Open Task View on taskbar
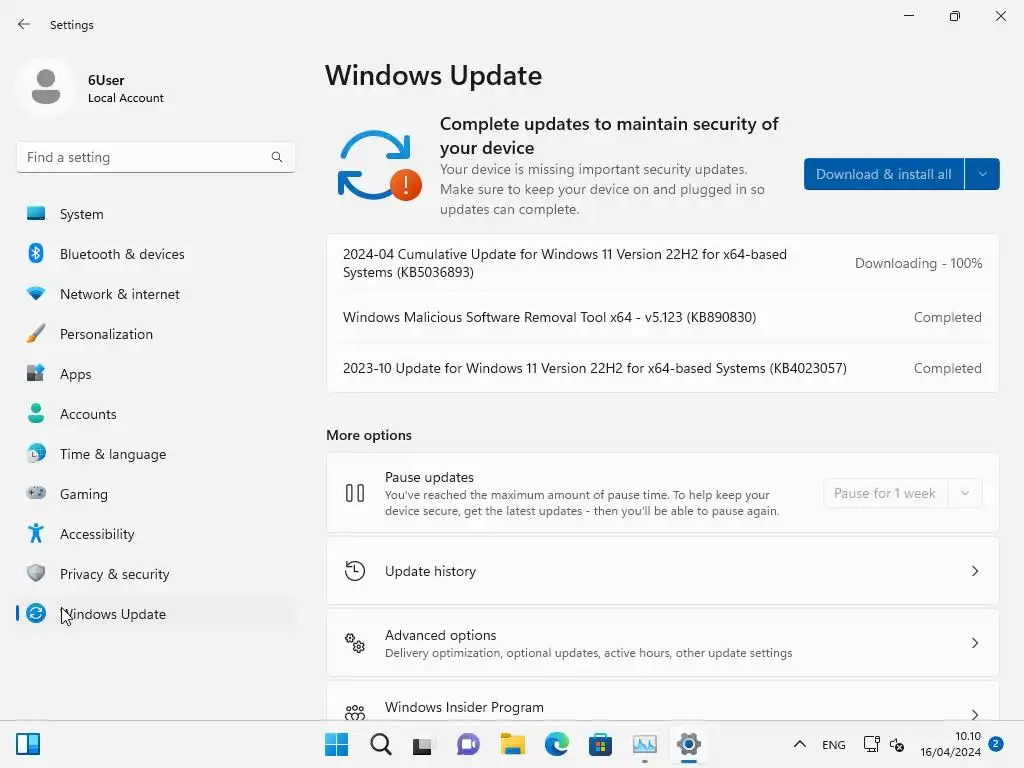The image size is (1024, 768). pyautogui.click(x=423, y=744)
